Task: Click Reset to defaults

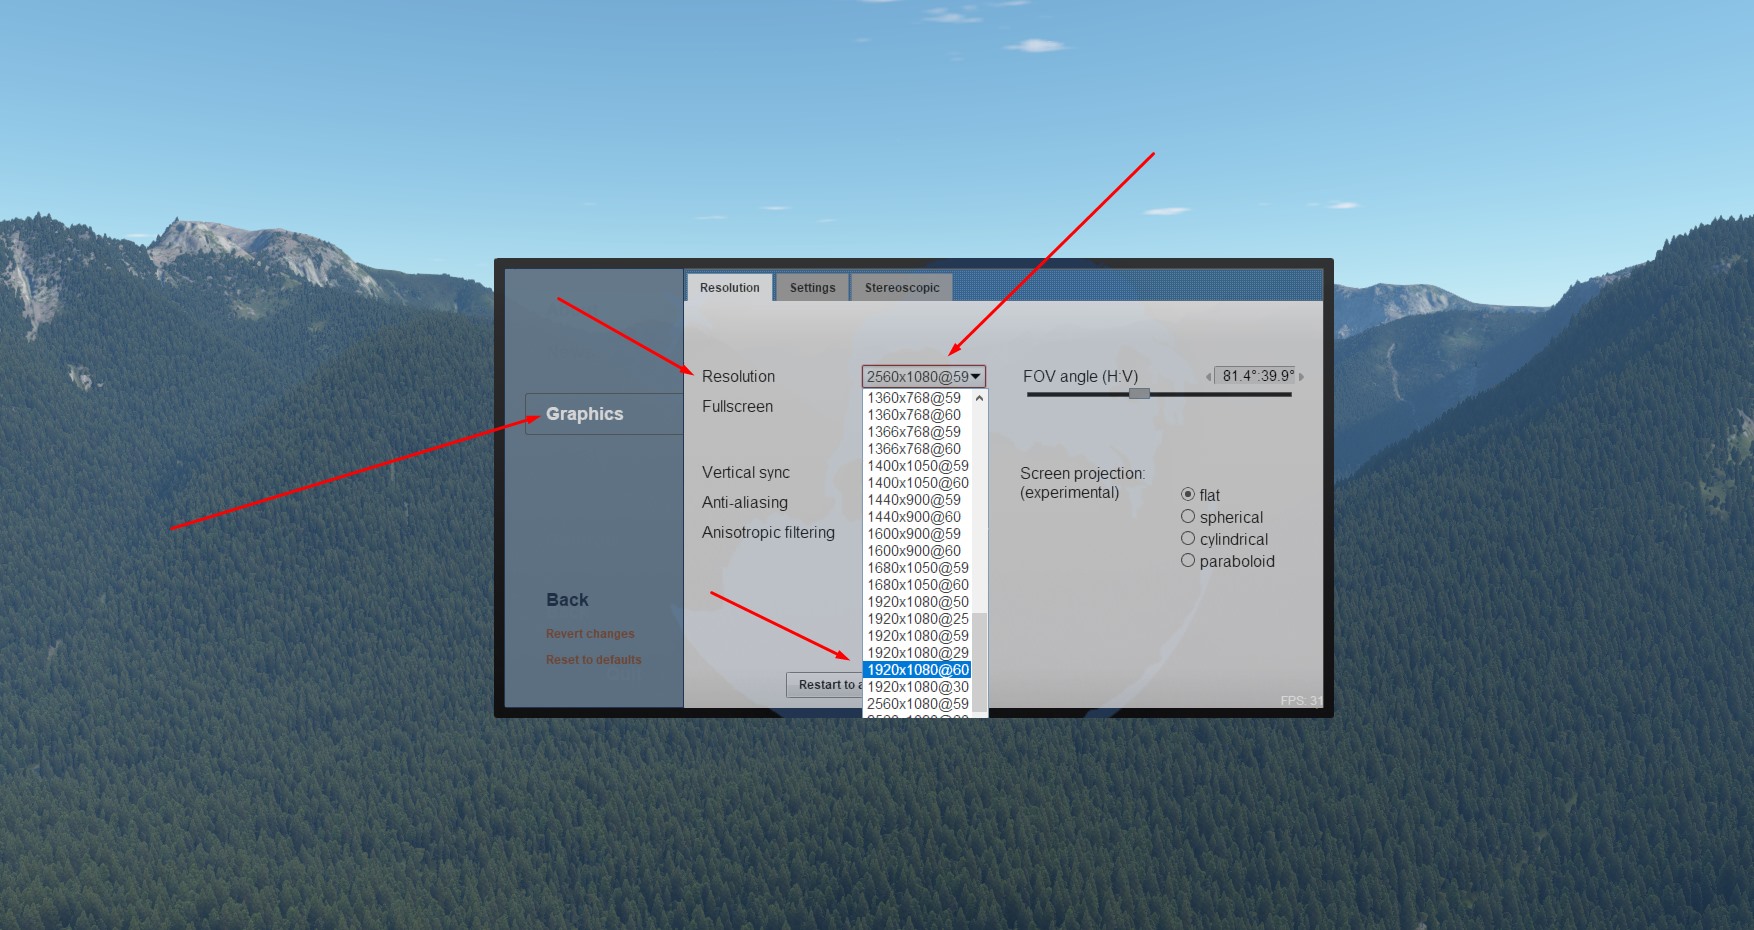Action: point(594,660)
